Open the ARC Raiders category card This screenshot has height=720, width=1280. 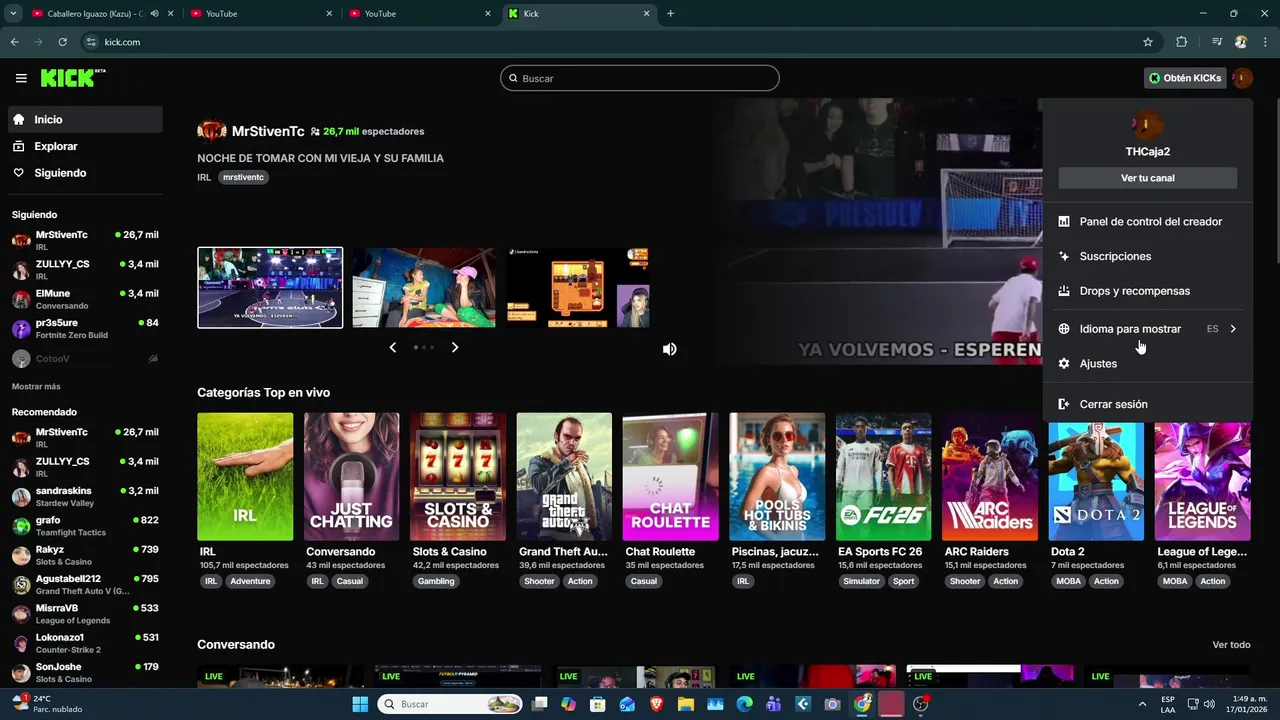click(990, 477)
